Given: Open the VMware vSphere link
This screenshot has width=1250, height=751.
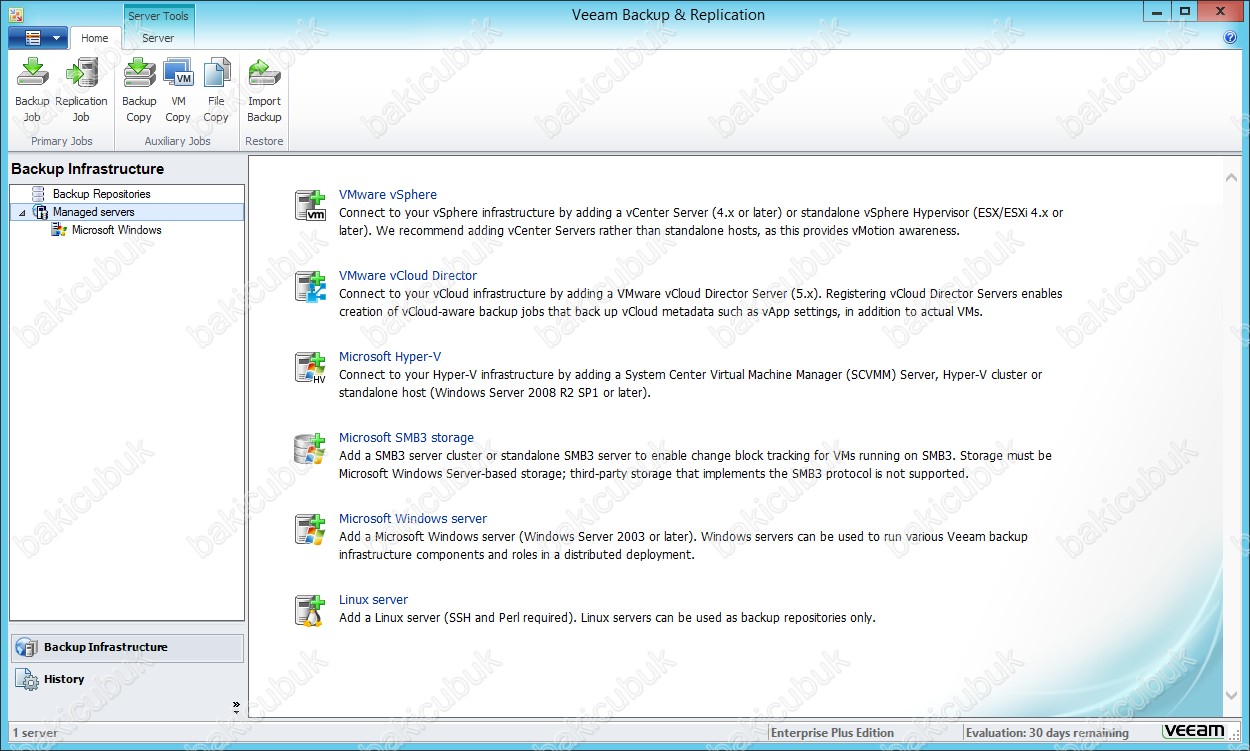Looking at the screenshot, I should point(388,195).
